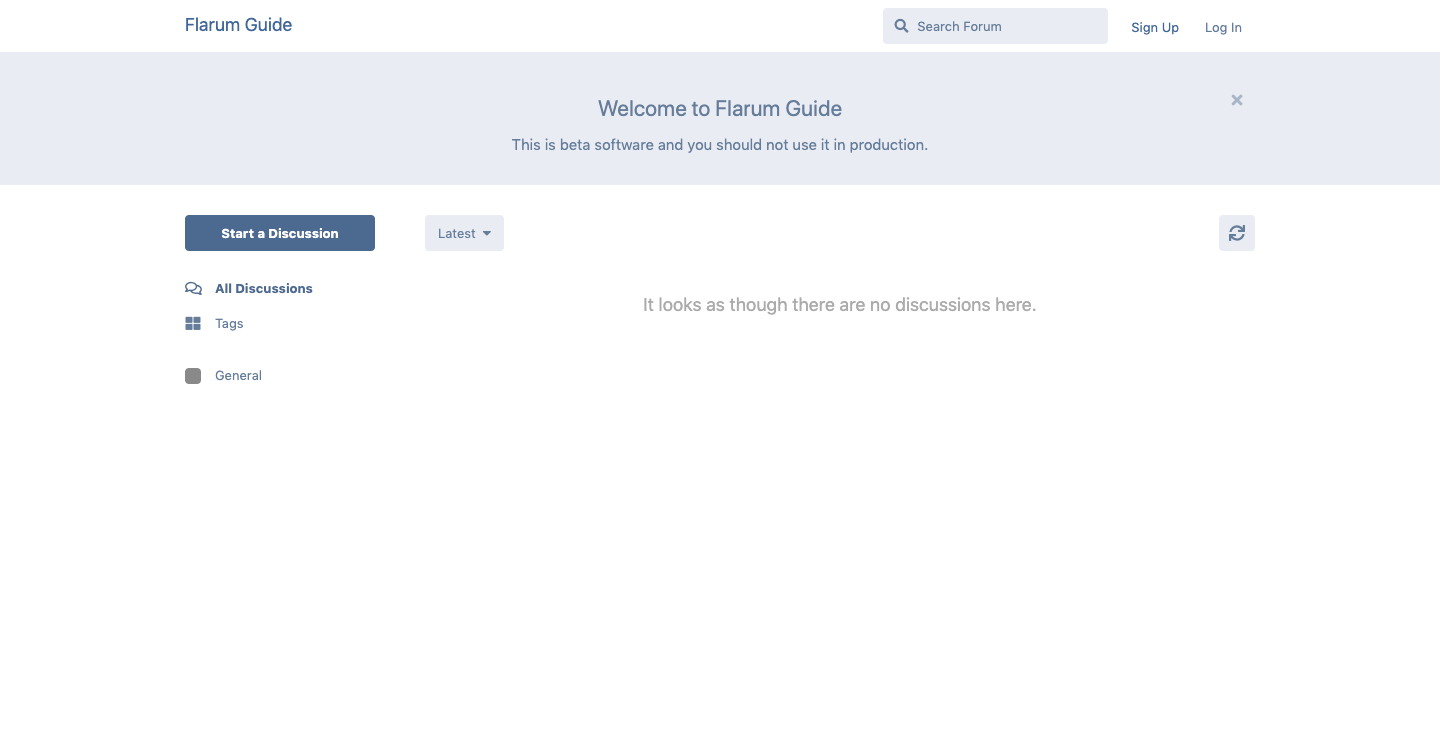Reload discussions using the circular arrows icon
The height and width of the screenshot is (748, 1440).
click(1237, 232)
